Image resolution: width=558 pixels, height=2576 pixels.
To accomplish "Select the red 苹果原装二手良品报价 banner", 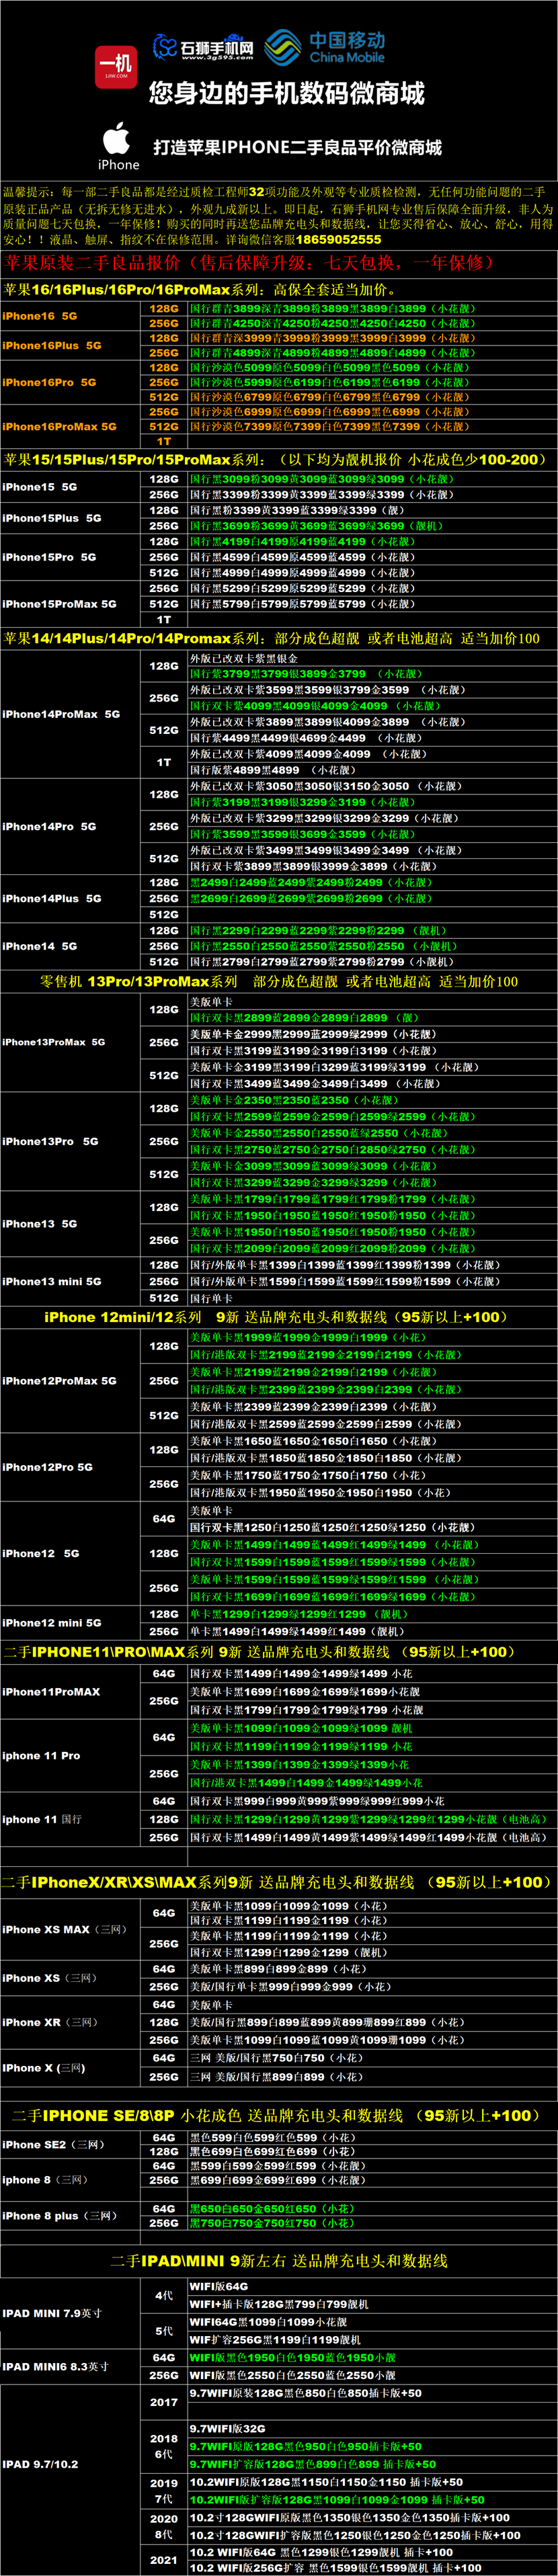I will click(x=249, y=263).
